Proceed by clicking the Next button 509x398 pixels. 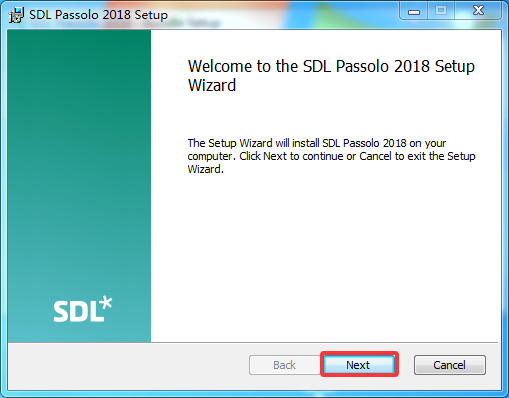[358, 365]
